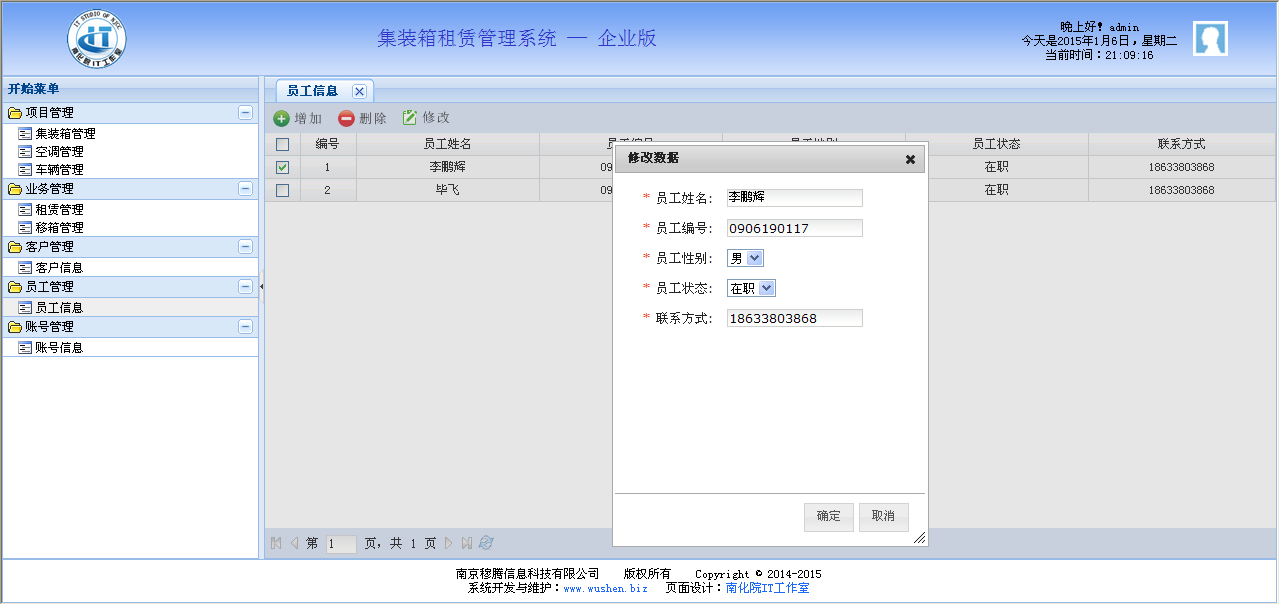This screenshot has width=1279, height=604.
Task: Open the www.wushen.biz link
Action: (605, 589)
